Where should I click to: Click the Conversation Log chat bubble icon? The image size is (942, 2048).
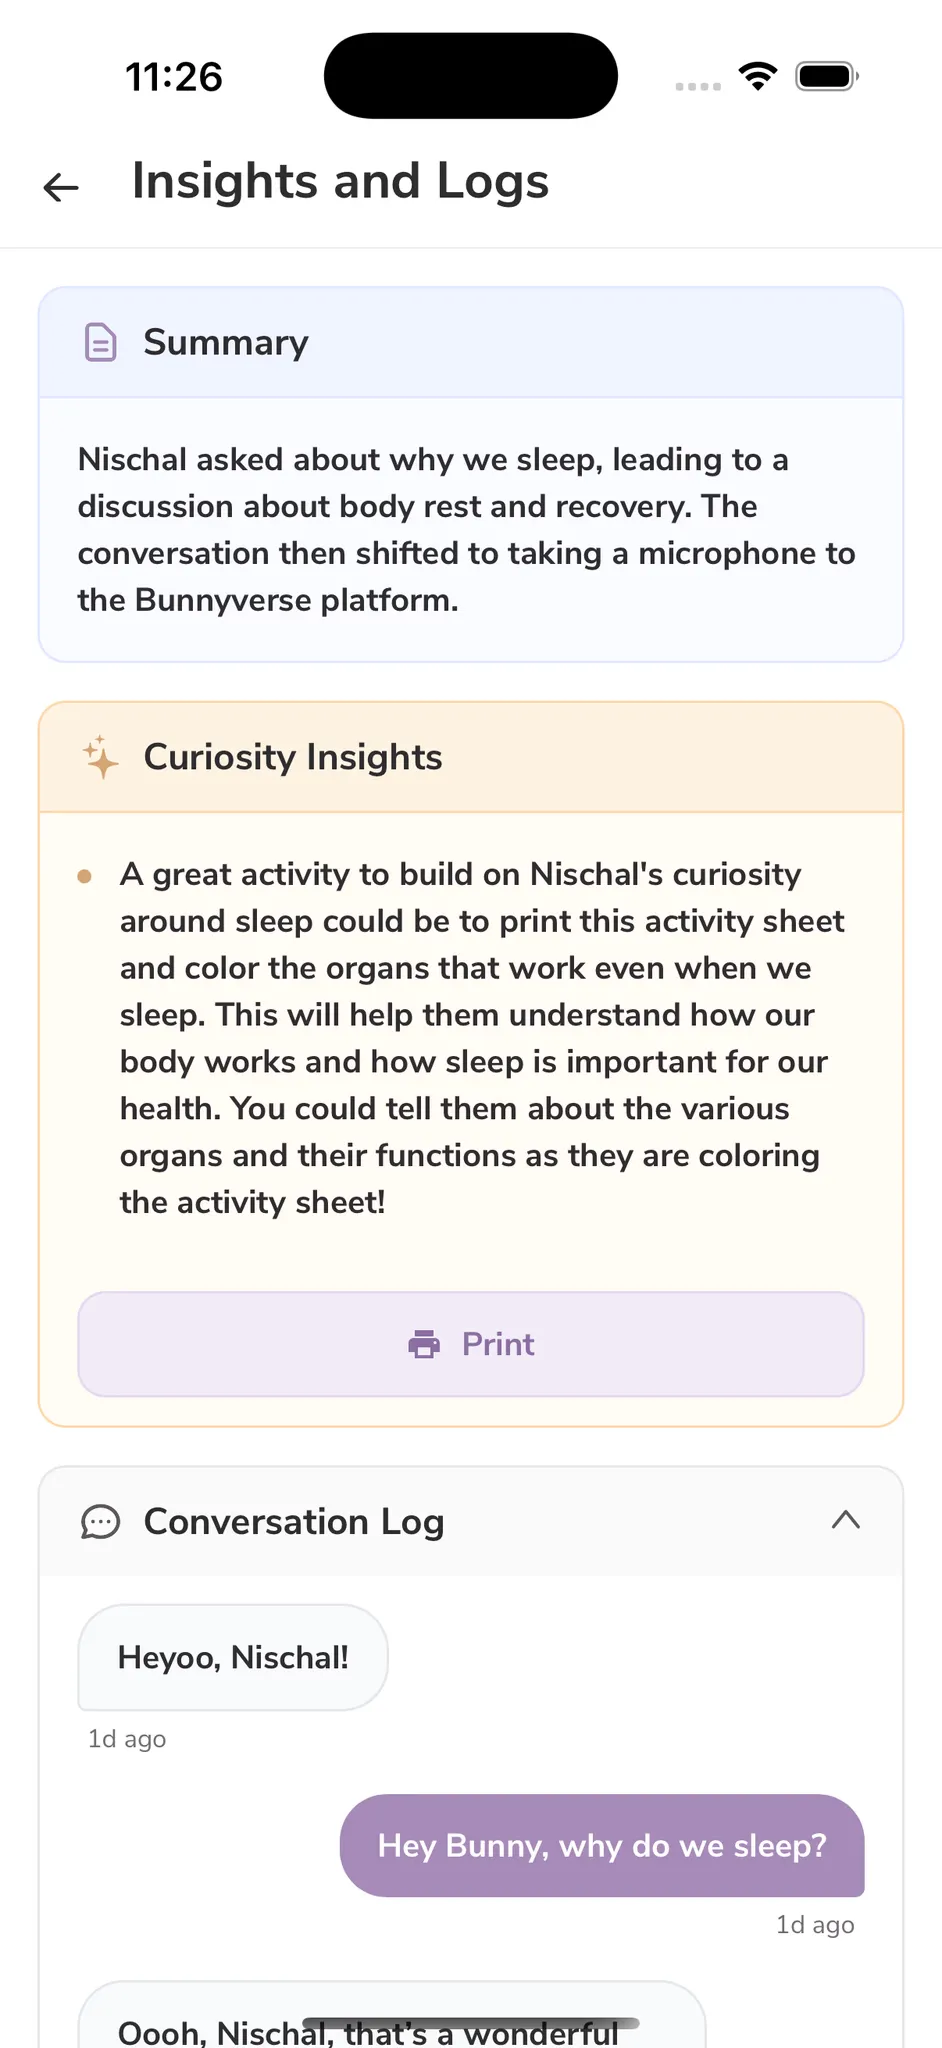coord(100,1522)
